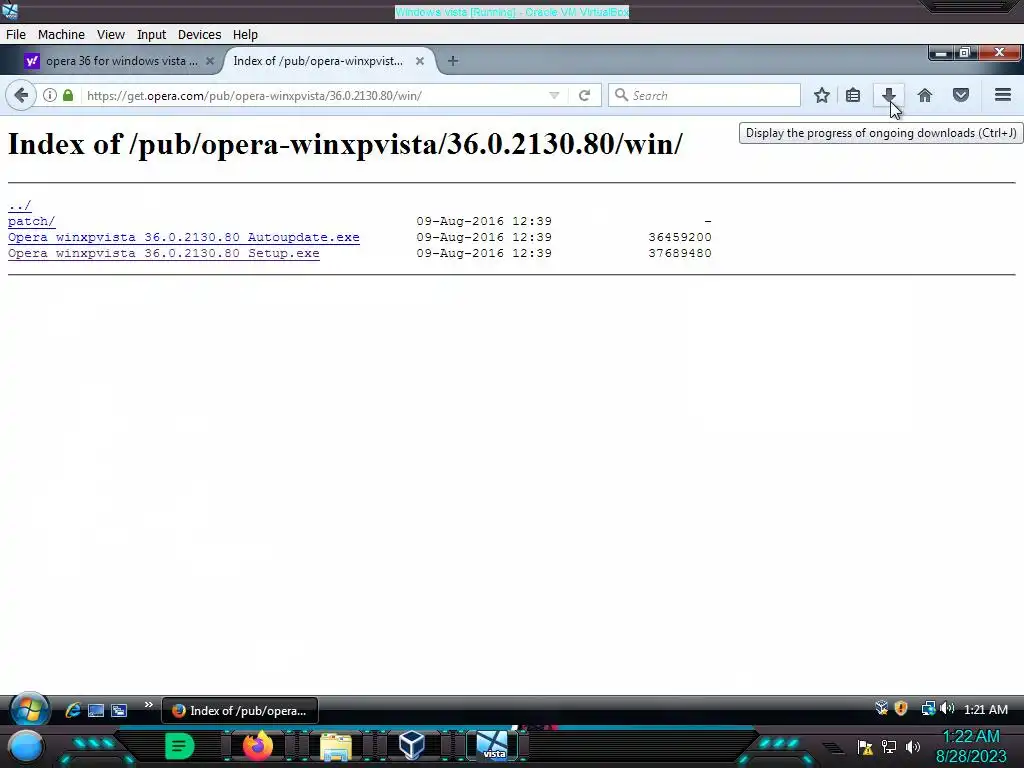Open the green notes app in host taskbar
Image resolution: width=1024 pixels, height=768 pixels.
click(180, 746)
